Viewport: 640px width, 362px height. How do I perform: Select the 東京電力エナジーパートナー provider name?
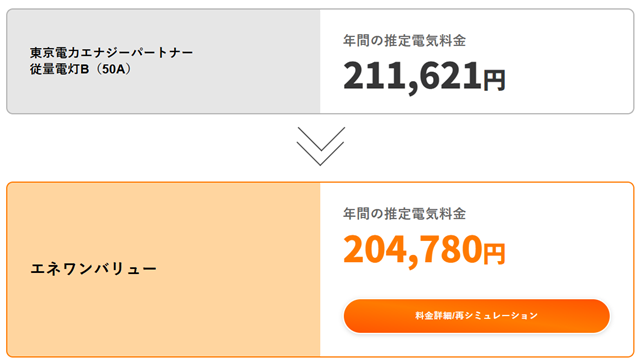point(111,53)
